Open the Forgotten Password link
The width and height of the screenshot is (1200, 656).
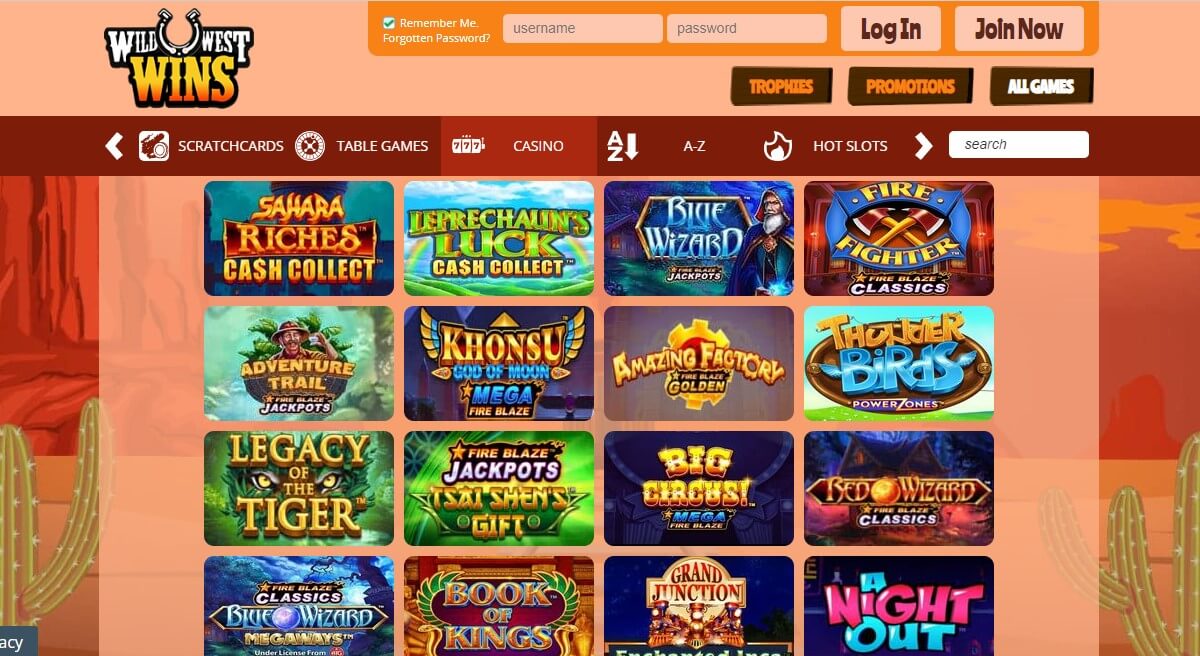click(436, 38)
